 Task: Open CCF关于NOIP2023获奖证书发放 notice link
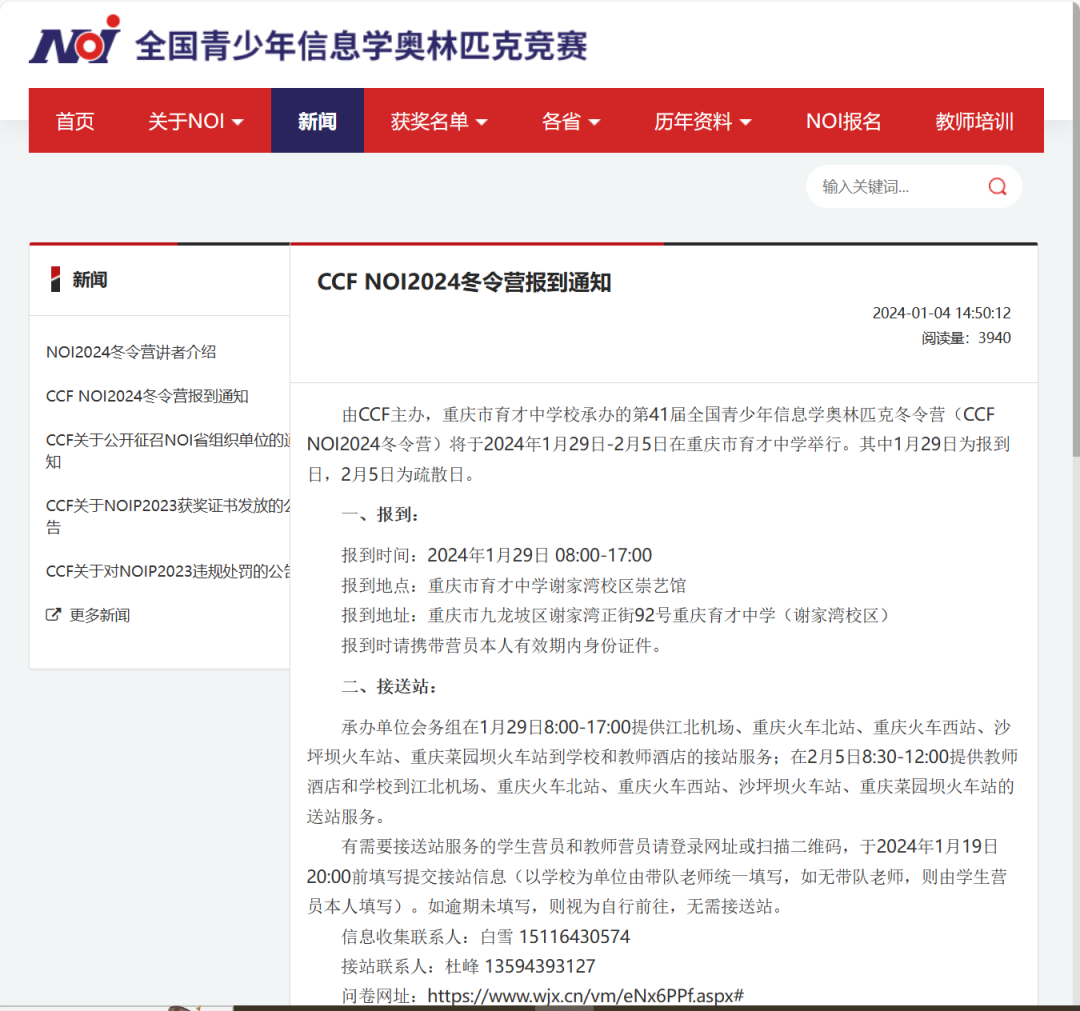click(168, 516)
